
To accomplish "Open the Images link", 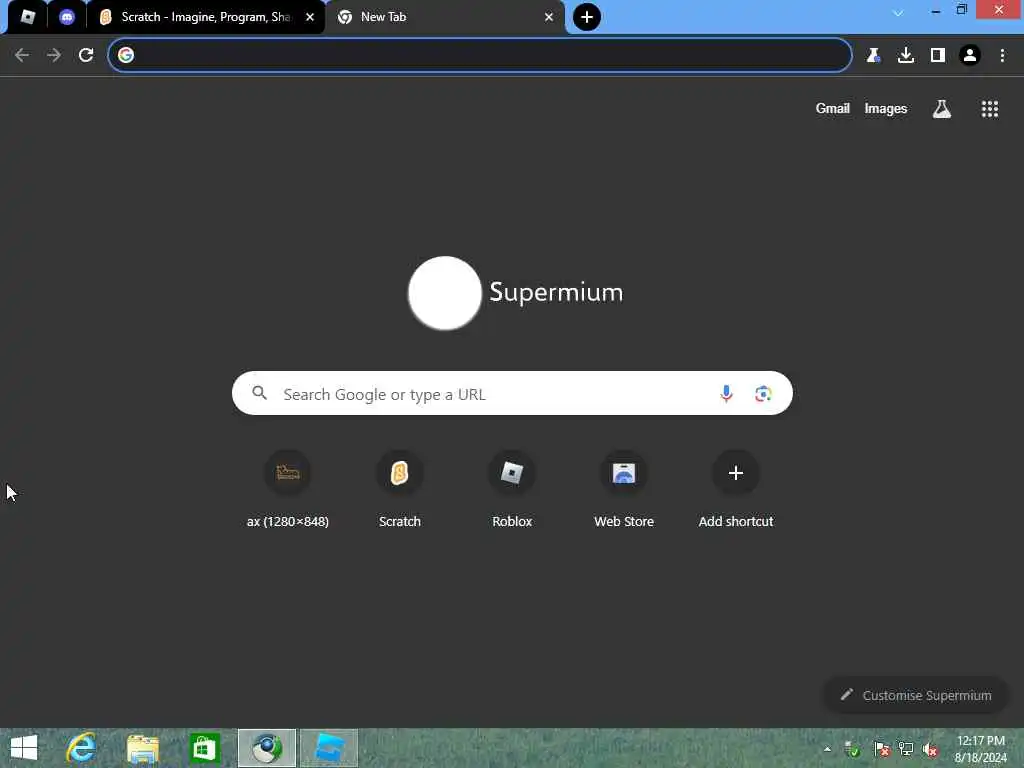I will [886, 108].
